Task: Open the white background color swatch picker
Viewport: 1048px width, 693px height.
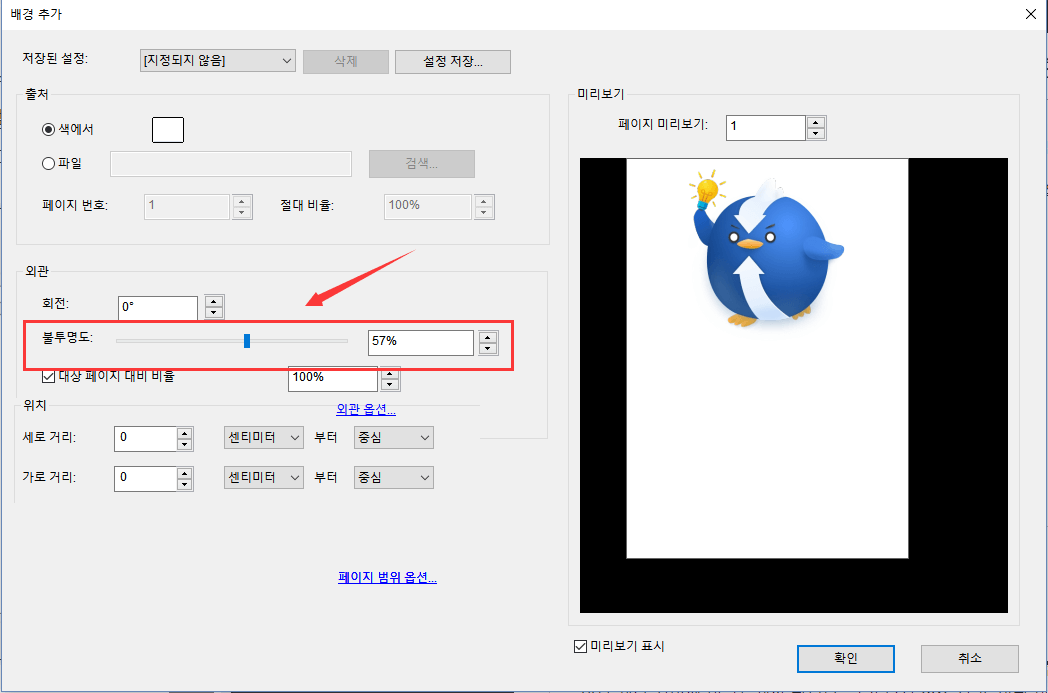Action: [x=167, y=129]
